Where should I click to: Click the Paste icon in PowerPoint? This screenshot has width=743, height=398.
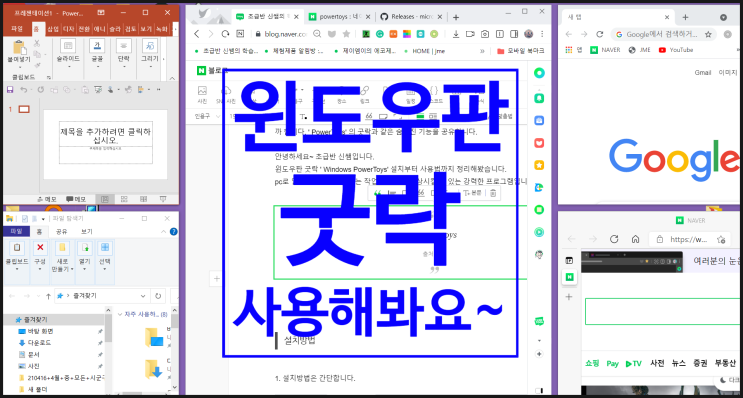pos(19,48)
